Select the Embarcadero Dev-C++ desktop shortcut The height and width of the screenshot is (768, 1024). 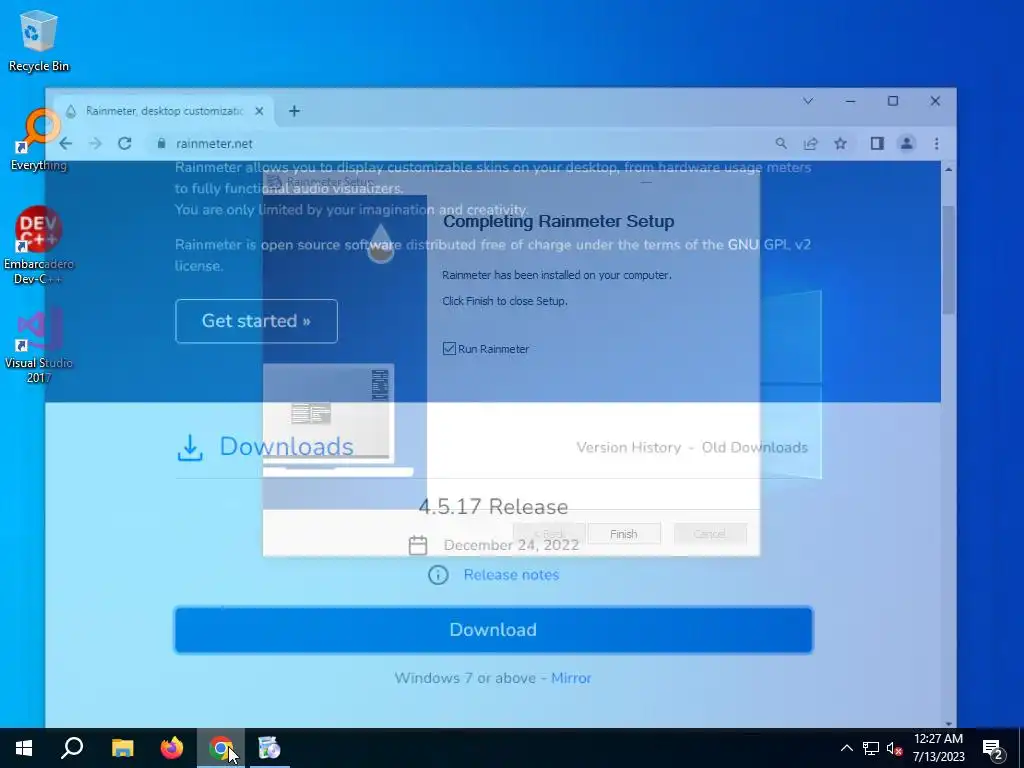coord(39,246)
